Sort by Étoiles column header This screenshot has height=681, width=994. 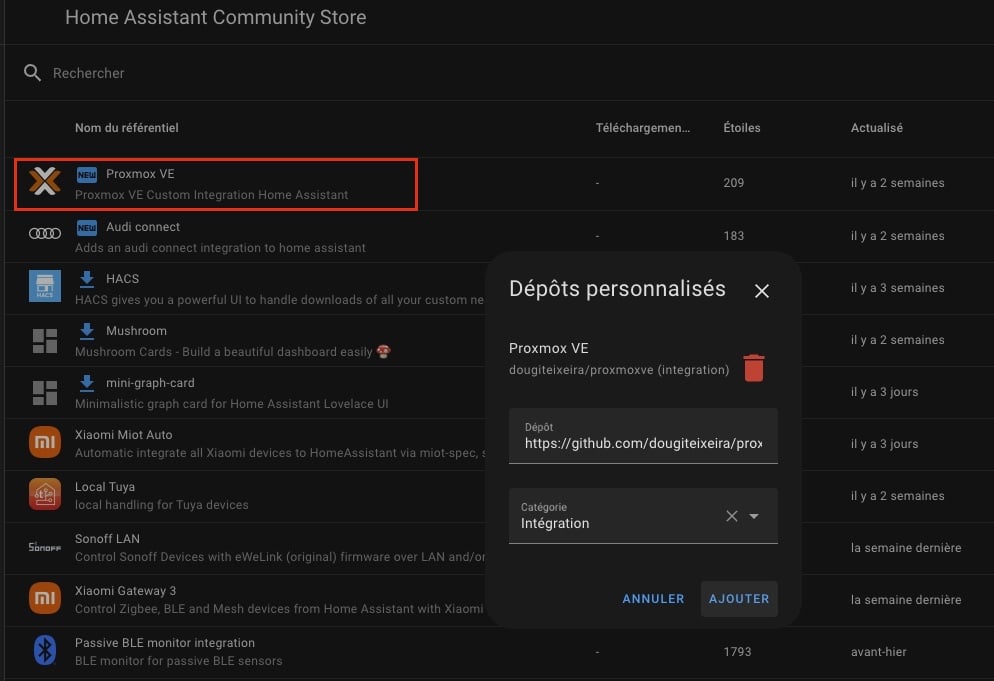[x=742, y=127]
